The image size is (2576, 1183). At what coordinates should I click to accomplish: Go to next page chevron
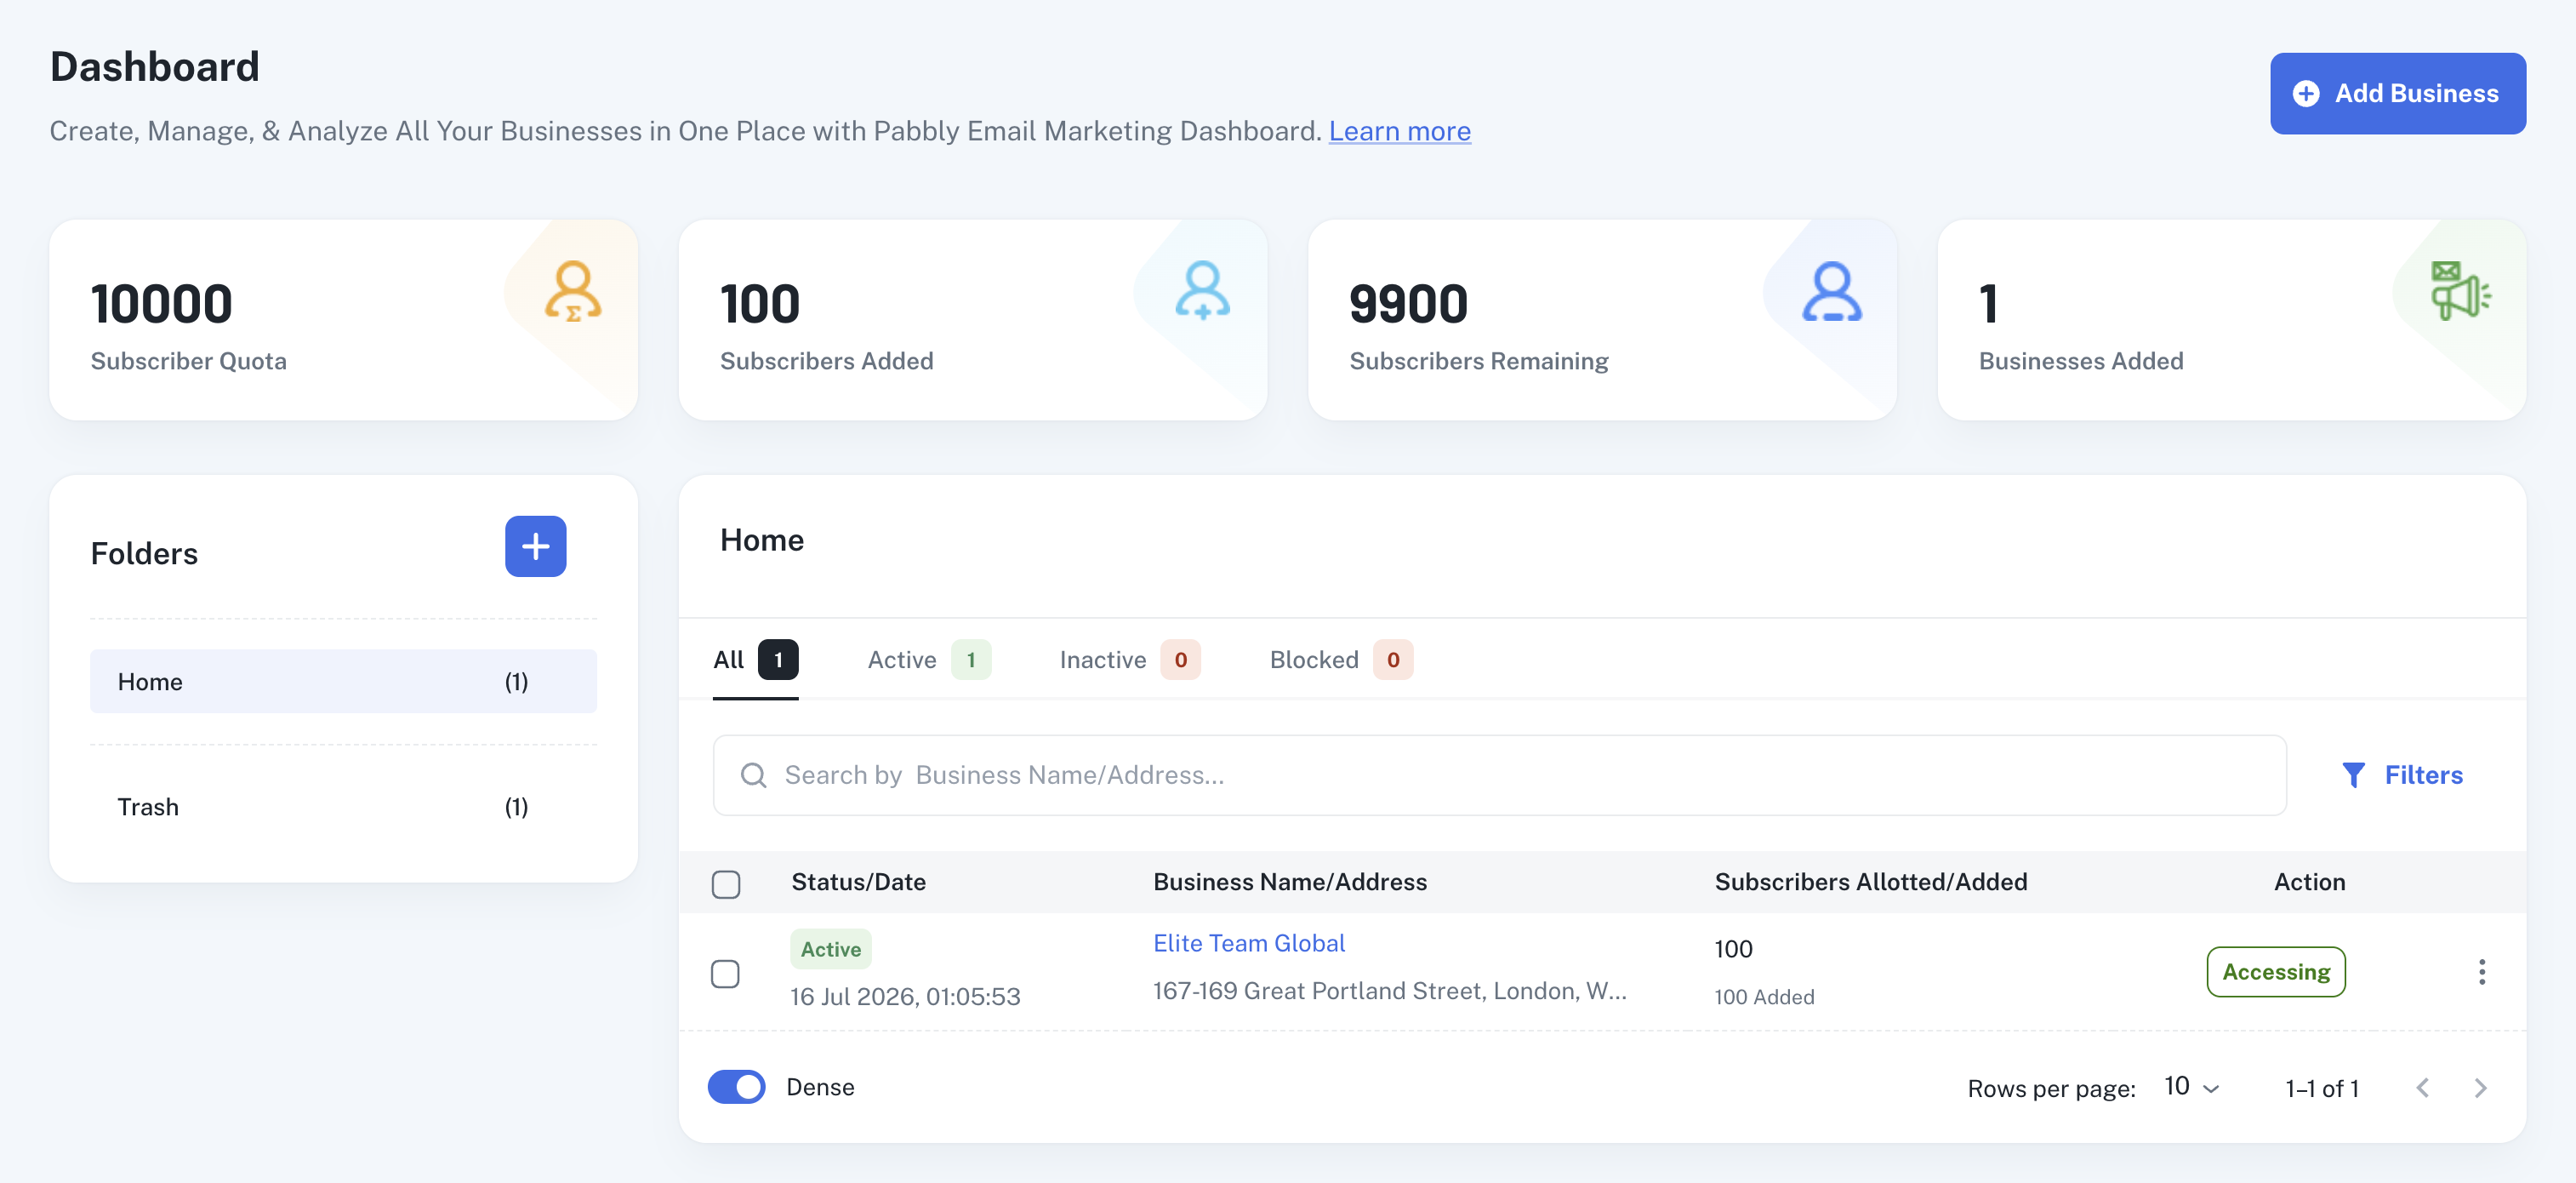(x=2480, y=1088)
